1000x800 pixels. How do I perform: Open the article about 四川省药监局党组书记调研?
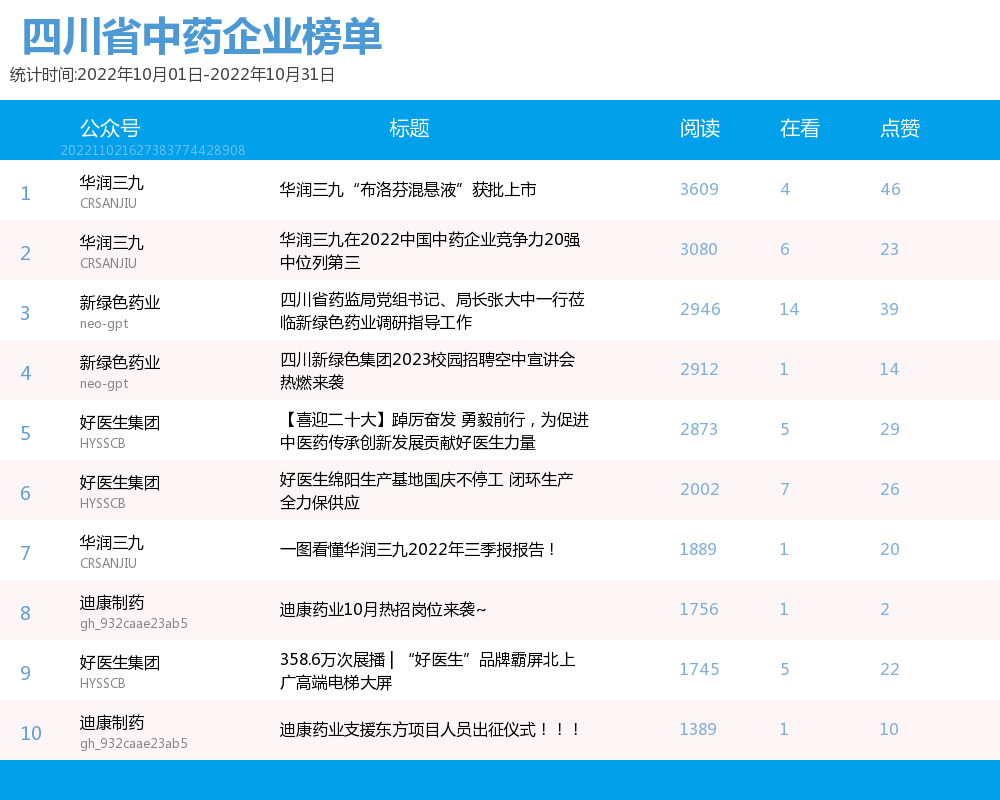432,311
